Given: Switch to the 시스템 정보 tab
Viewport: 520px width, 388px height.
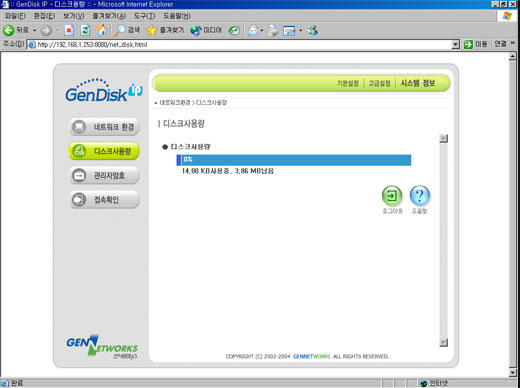Looking at the screenshot, I should tap(418, 83).
